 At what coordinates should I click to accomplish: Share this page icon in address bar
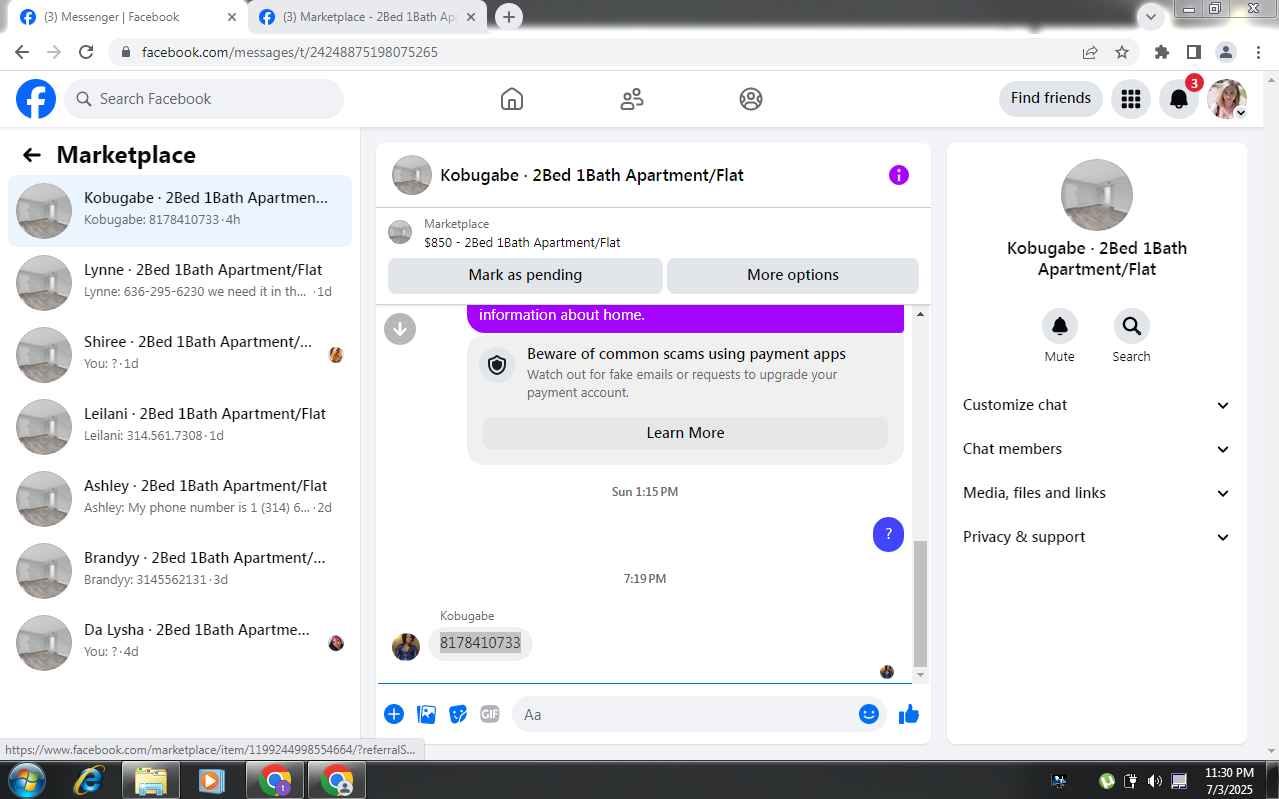click(1090, 52)
